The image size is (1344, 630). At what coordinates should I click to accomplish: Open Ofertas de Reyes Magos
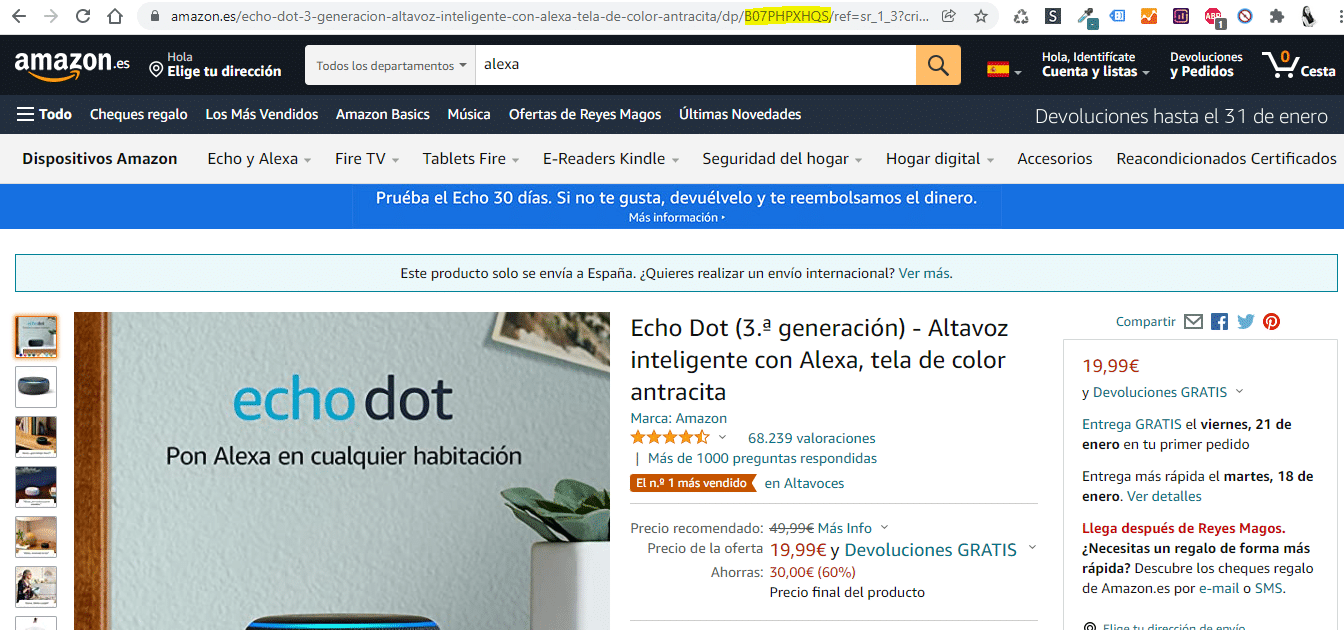[x=583, y=114]
